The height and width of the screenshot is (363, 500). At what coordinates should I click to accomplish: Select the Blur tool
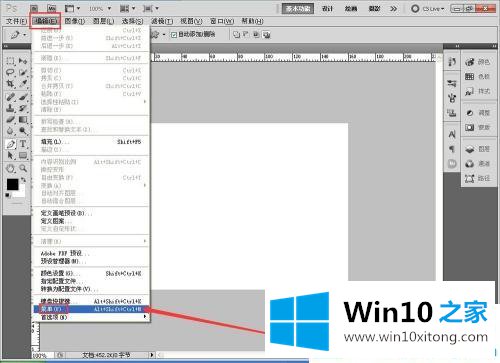10,131
